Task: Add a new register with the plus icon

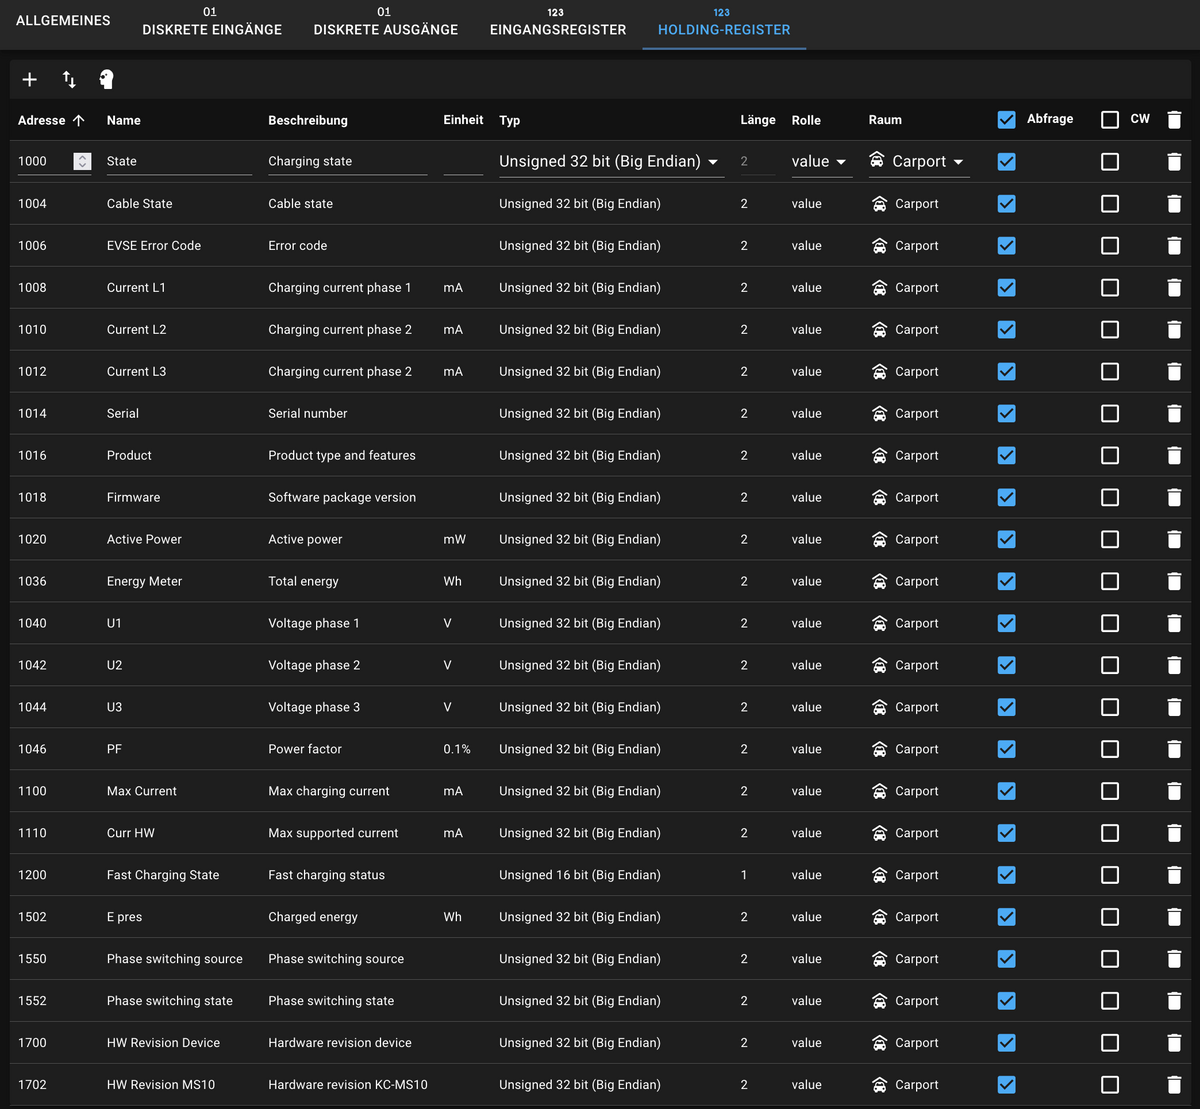Action: pyautogui.click(x=29, y=79)
